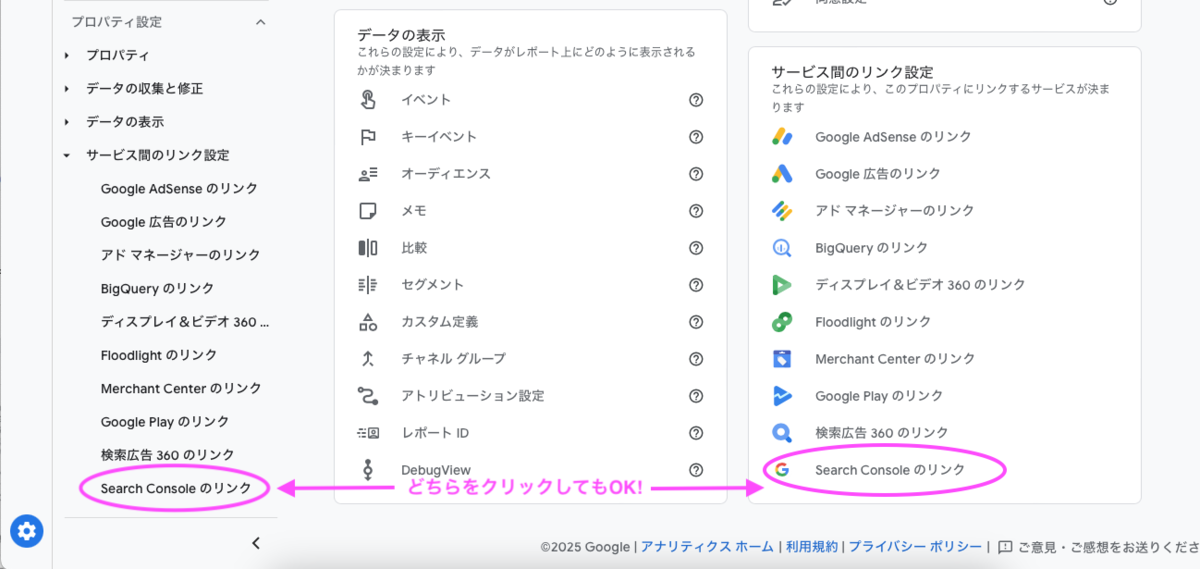
Task: Open help for キーイベント
Action: coord(696,137)
